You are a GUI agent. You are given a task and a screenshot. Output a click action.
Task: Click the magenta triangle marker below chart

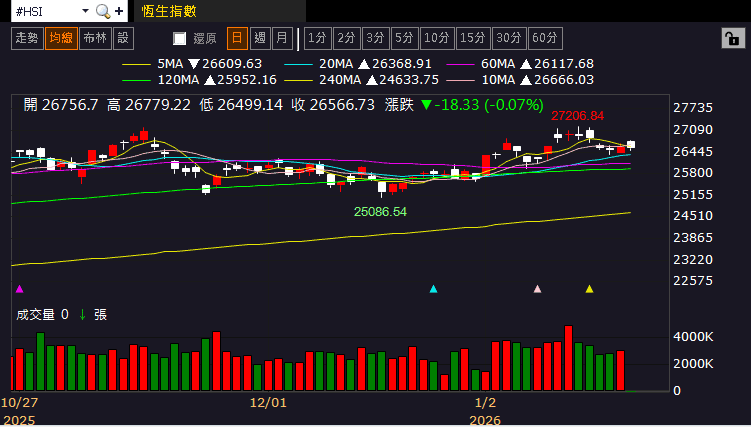20,289
